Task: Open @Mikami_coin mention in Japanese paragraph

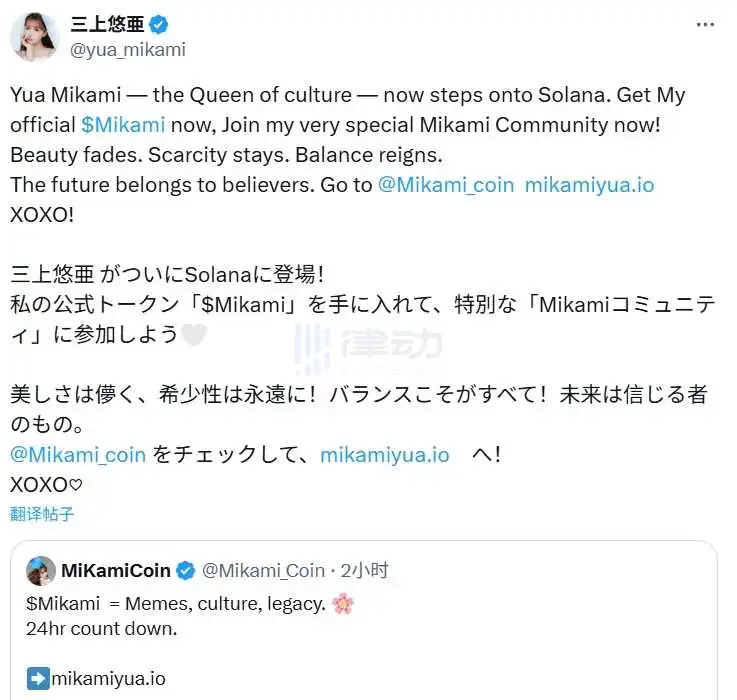Action: [78, 454]
